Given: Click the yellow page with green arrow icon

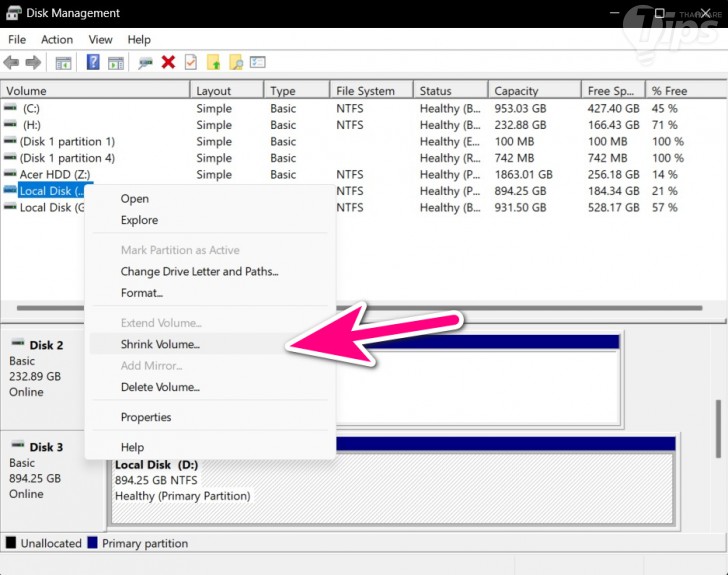Looking at the screenshot, I should point(214,62).
